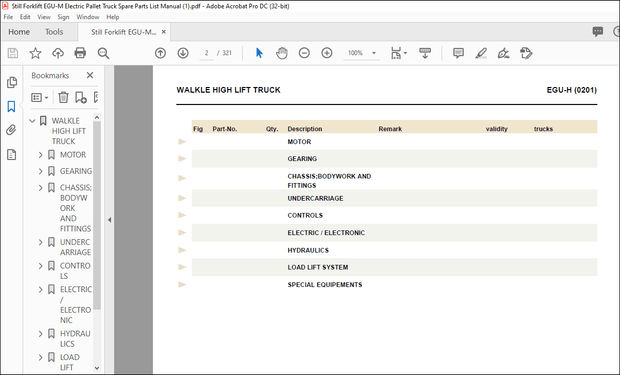Click the page number input field

point(206,53)
